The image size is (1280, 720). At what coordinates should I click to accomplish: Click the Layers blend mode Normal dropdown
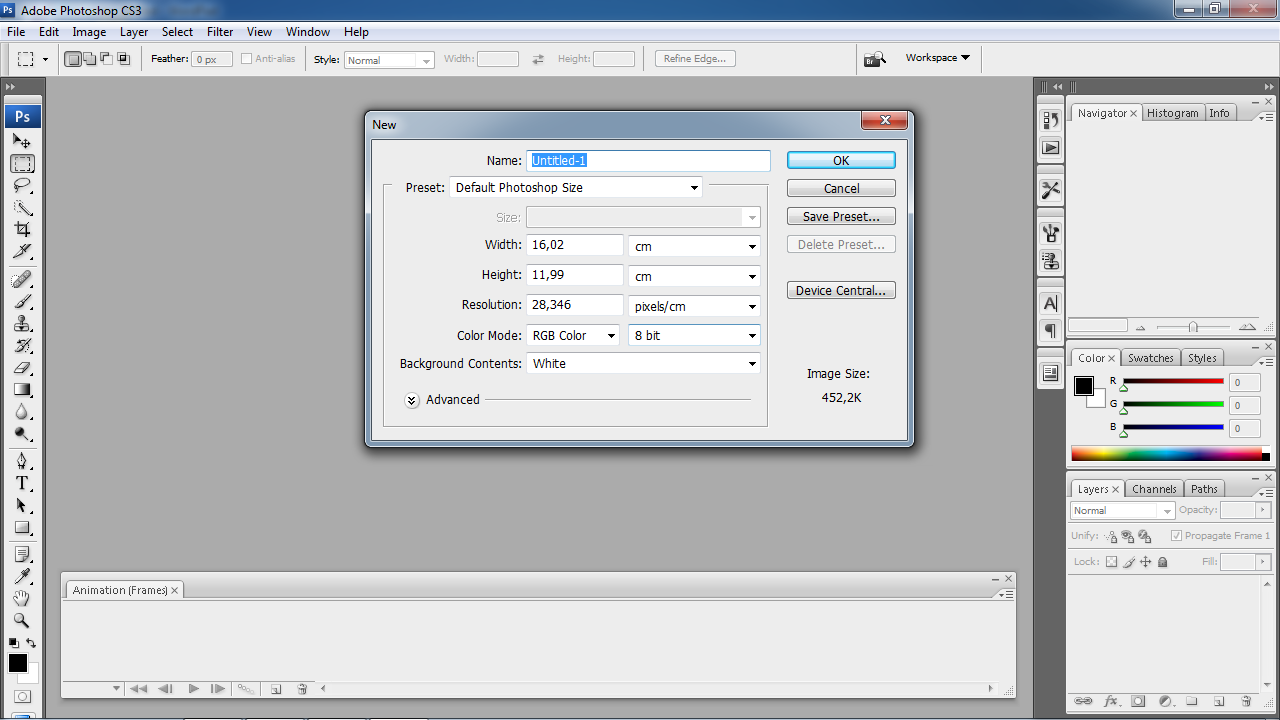[x=1122, y=510]
